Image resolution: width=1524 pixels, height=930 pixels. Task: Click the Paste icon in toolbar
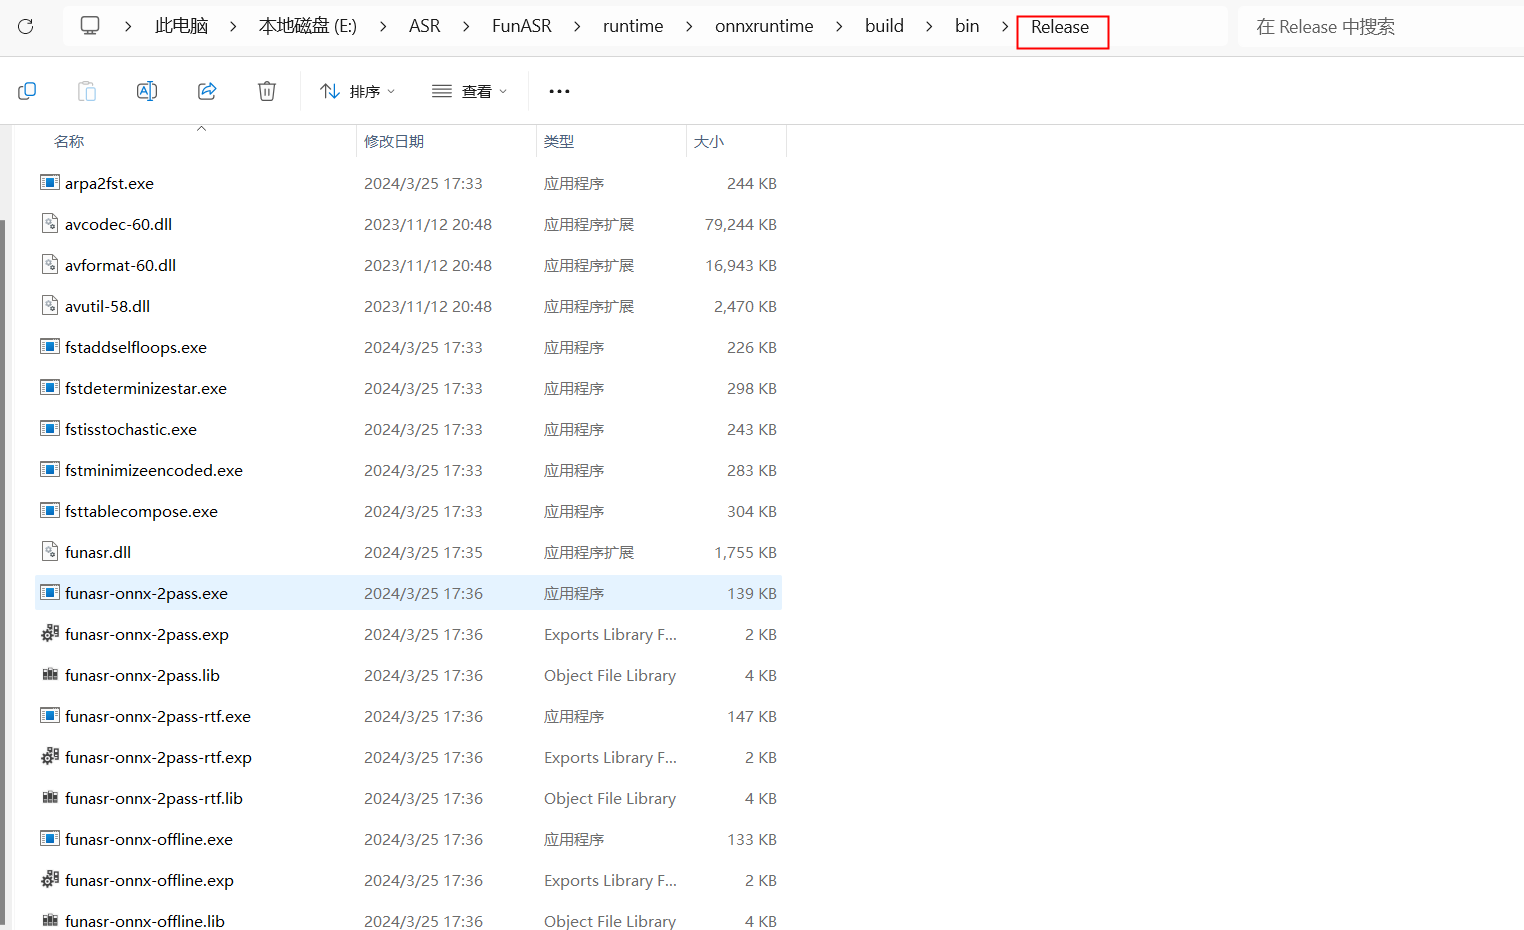87,91
